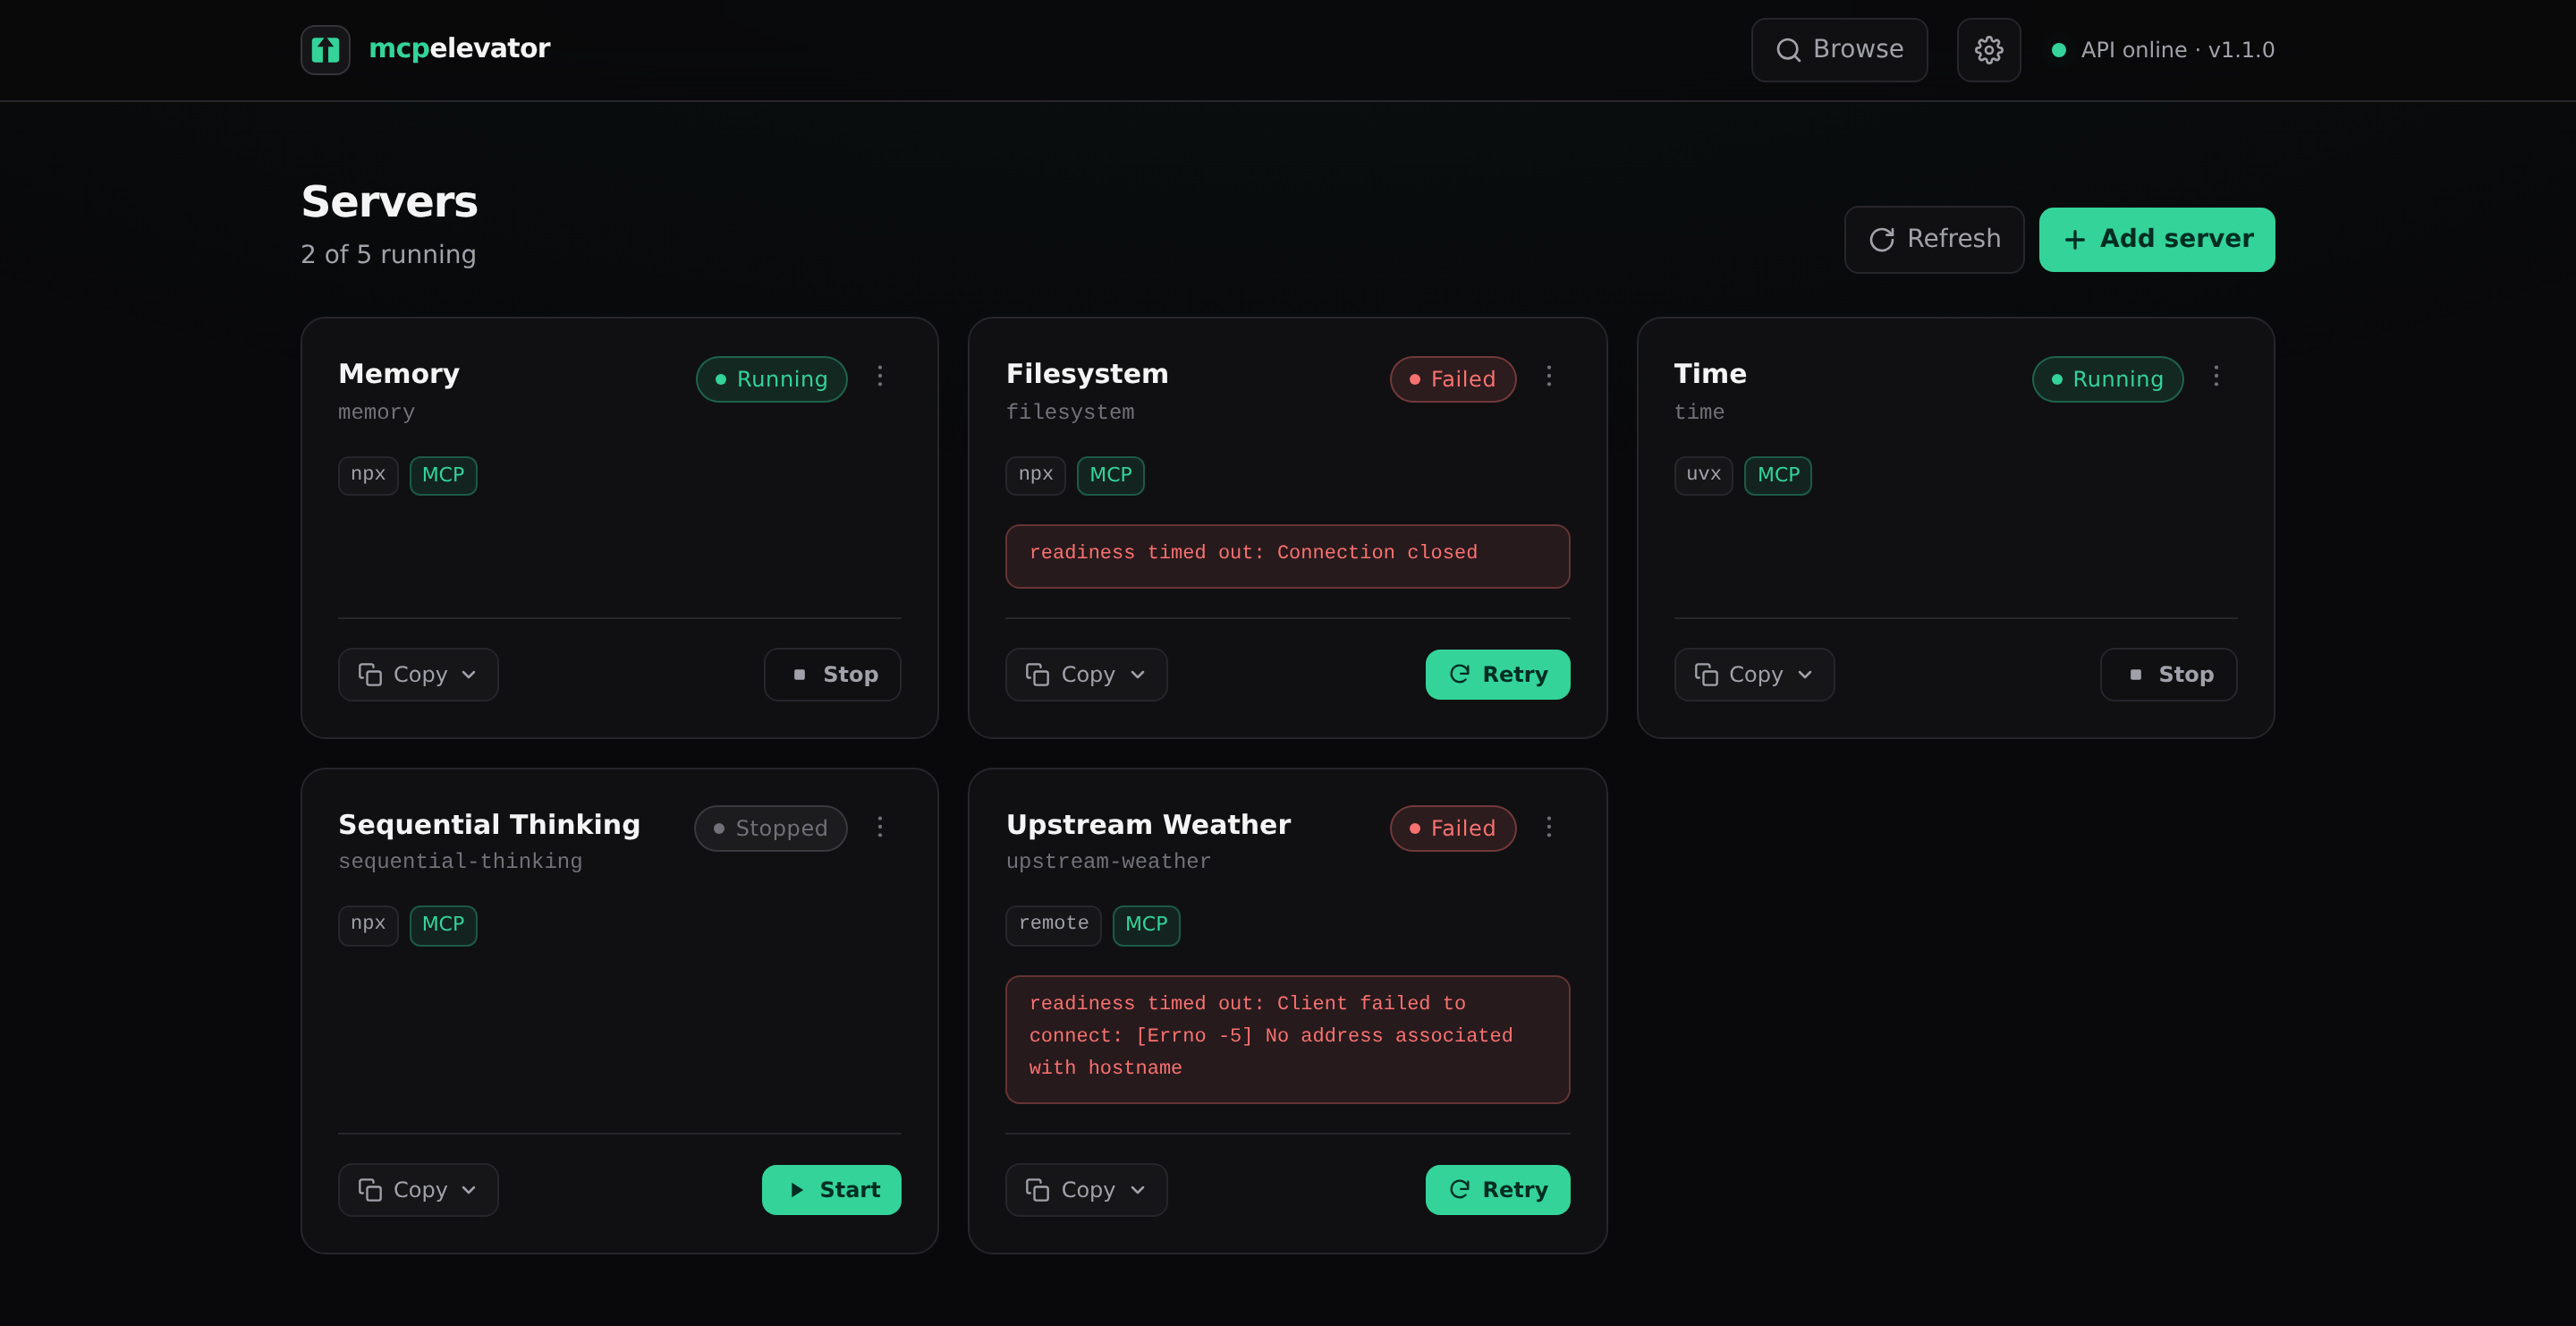
Task: Click MCP tag on Upstream Weather card
Action: [x=1146, y=924]
